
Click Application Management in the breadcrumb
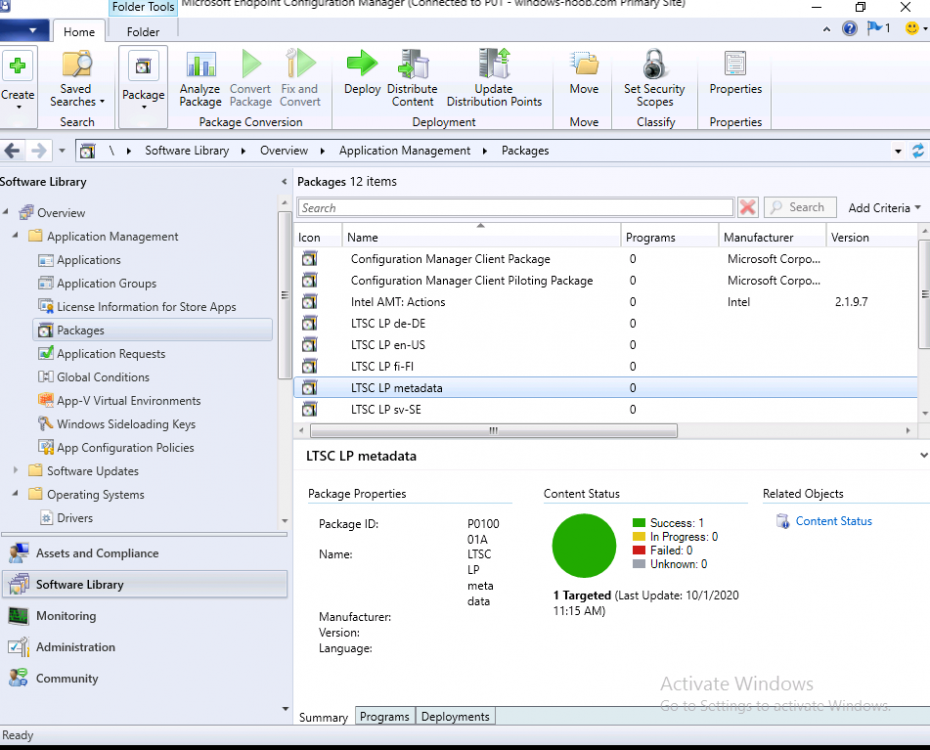click(405, 151)
